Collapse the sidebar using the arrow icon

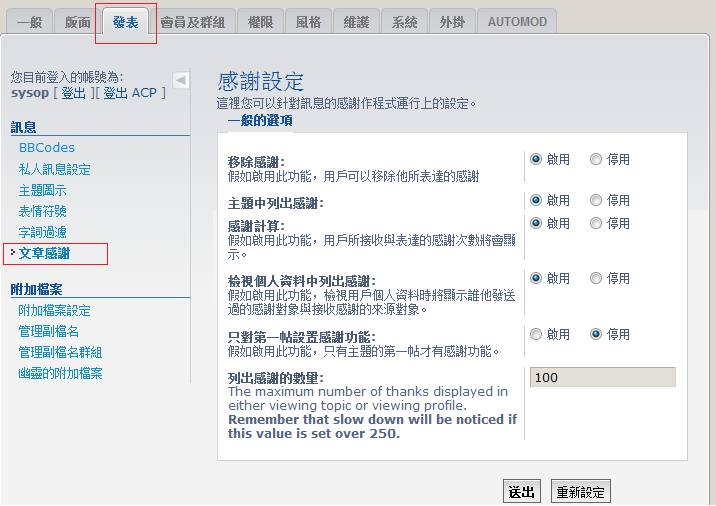pyautogui.click(x=181, y=80)
